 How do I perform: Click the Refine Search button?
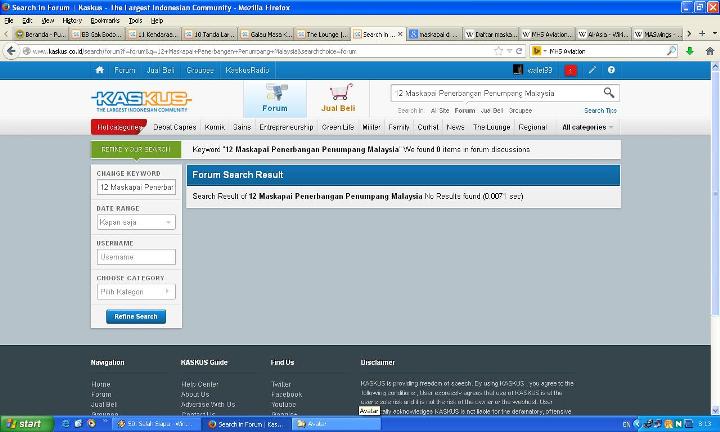click(136, 316)
